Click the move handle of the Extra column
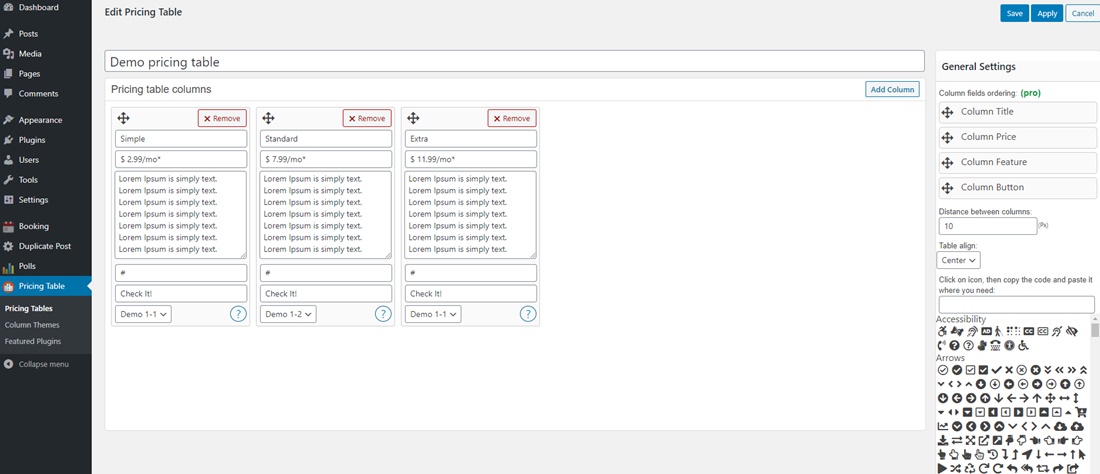The width and height of the screenshot is (1100, 474). click(413, 118)
